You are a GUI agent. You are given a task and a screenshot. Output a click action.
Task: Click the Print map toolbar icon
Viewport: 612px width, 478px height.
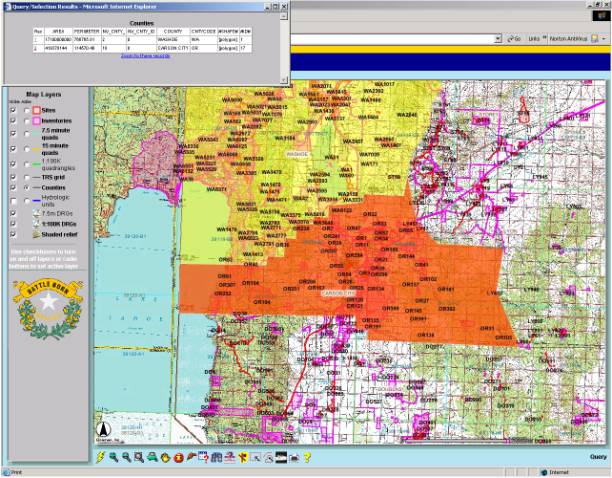pyautogui.click(x=294, y=457)
